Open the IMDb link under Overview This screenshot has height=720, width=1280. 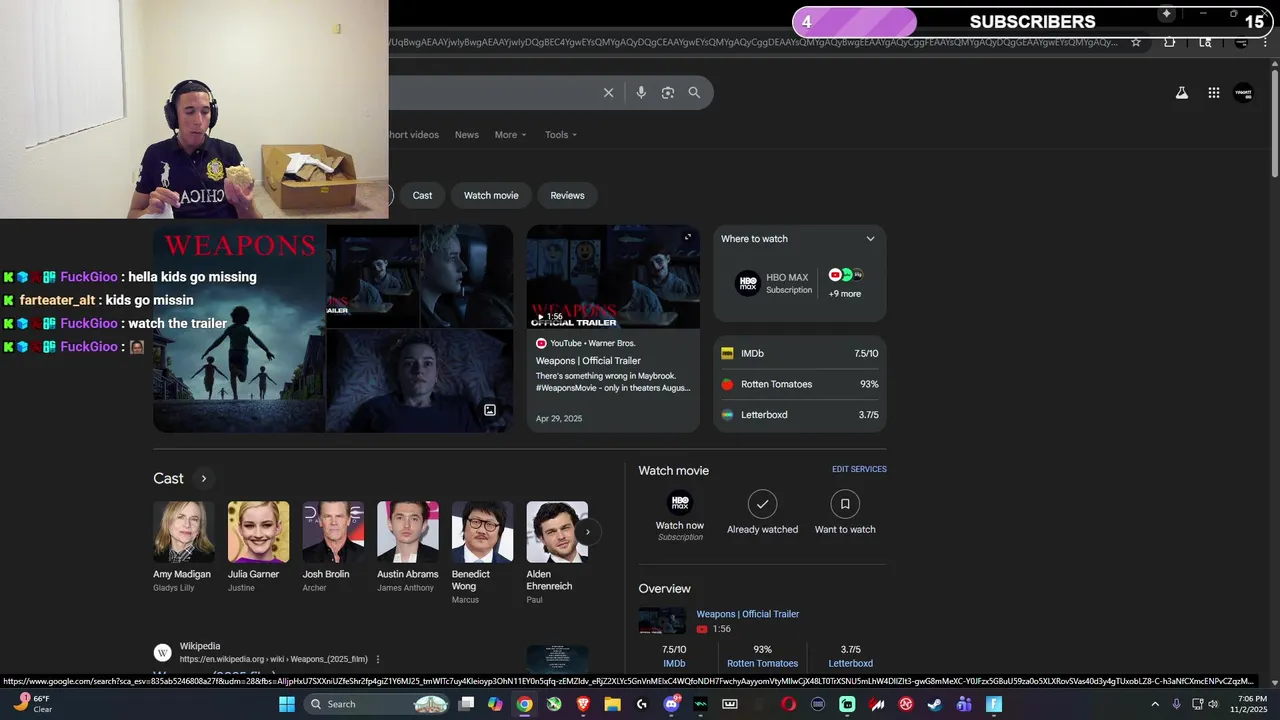(x=674, y=663)
